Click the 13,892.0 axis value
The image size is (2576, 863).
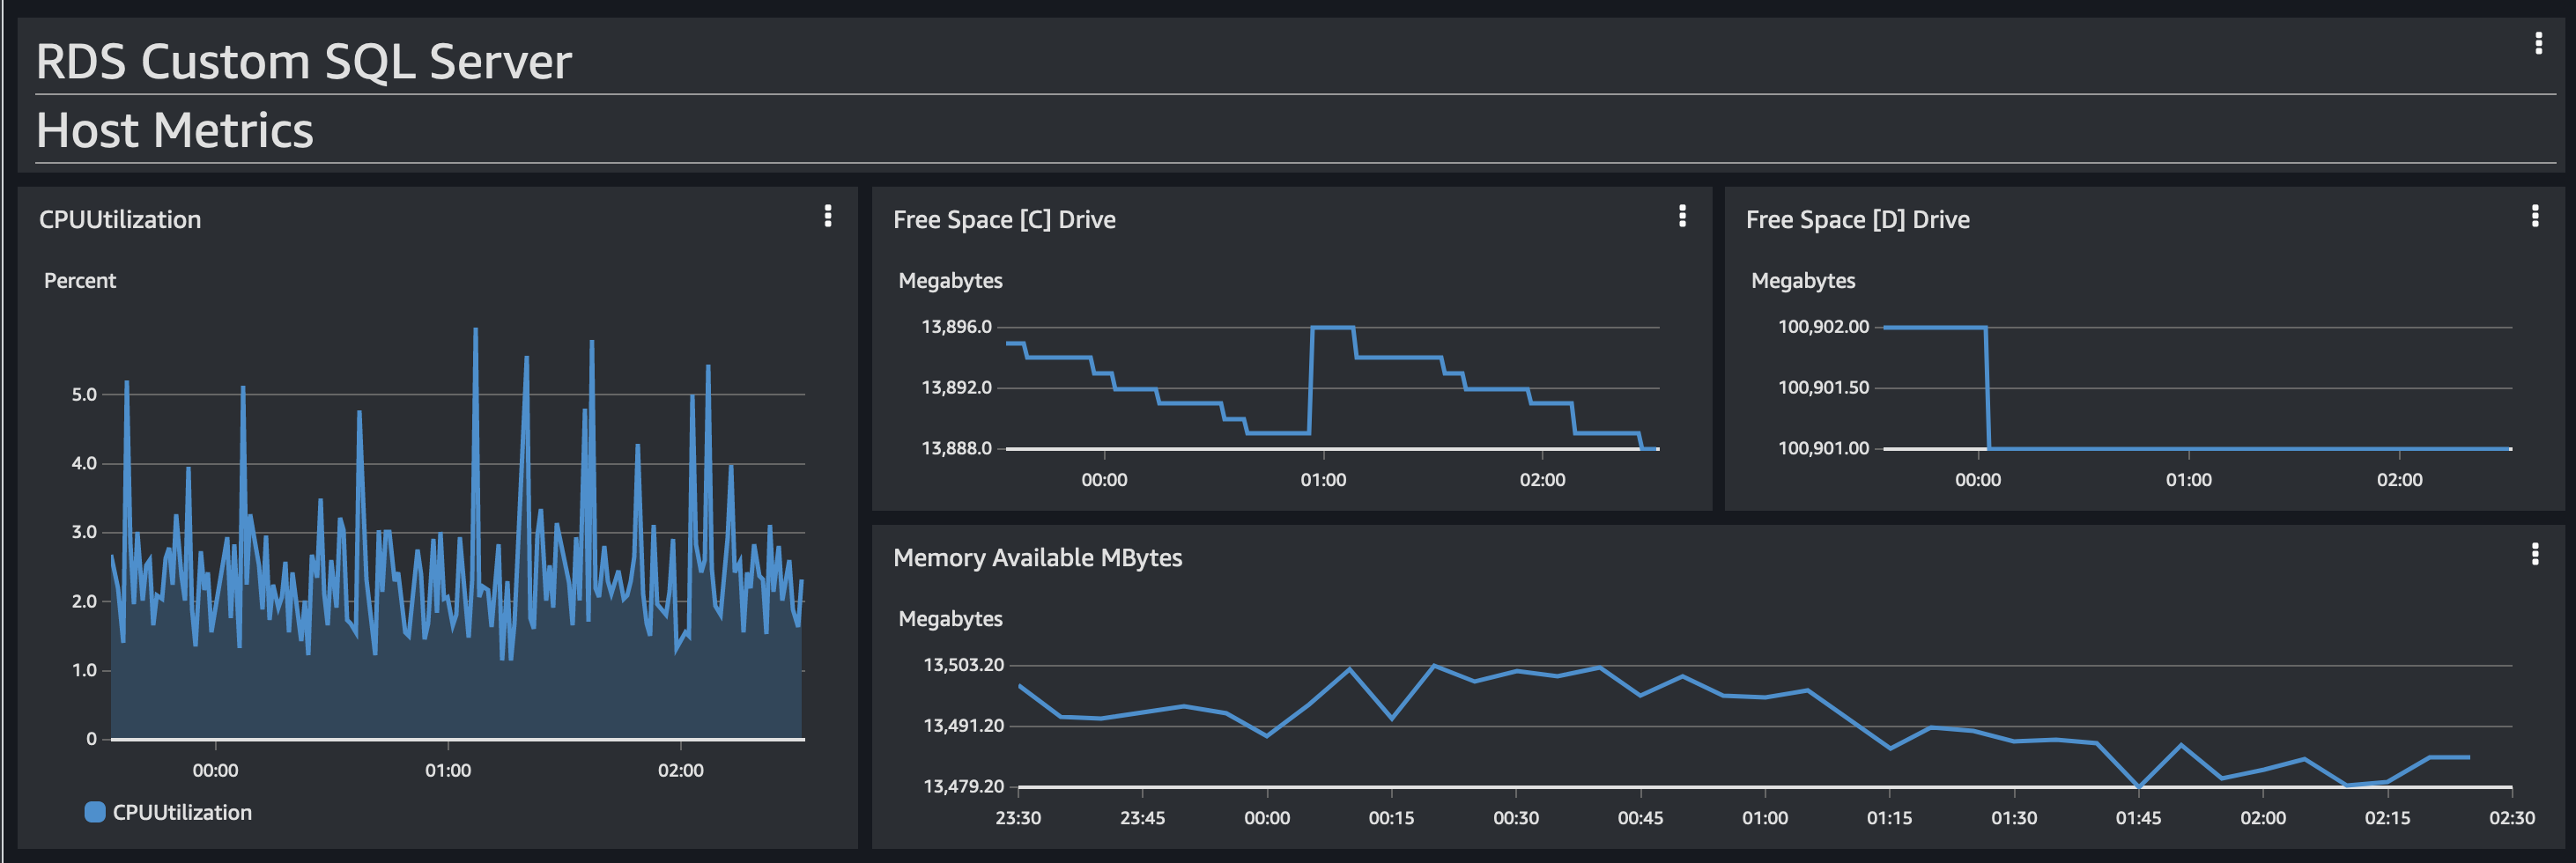click(x=956, y=388)
